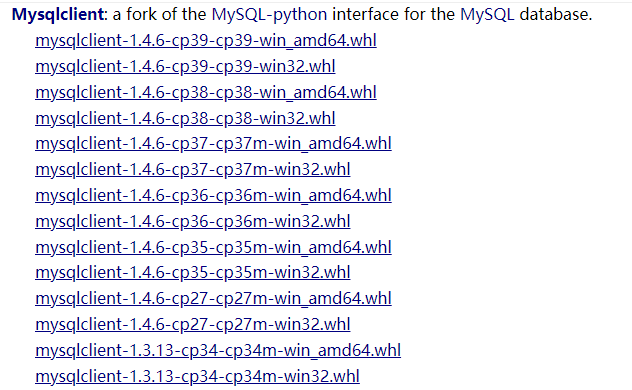Open mysqlclient-1.3.13-cp34-cp34m-win_amd64.whl
This screenshot has width=632, height=390.
pyautogui.click(x=218, y=350)
